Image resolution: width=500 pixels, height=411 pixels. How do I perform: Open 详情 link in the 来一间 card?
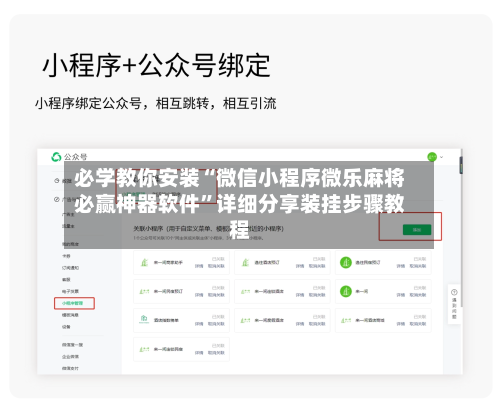tap(400, 295)
